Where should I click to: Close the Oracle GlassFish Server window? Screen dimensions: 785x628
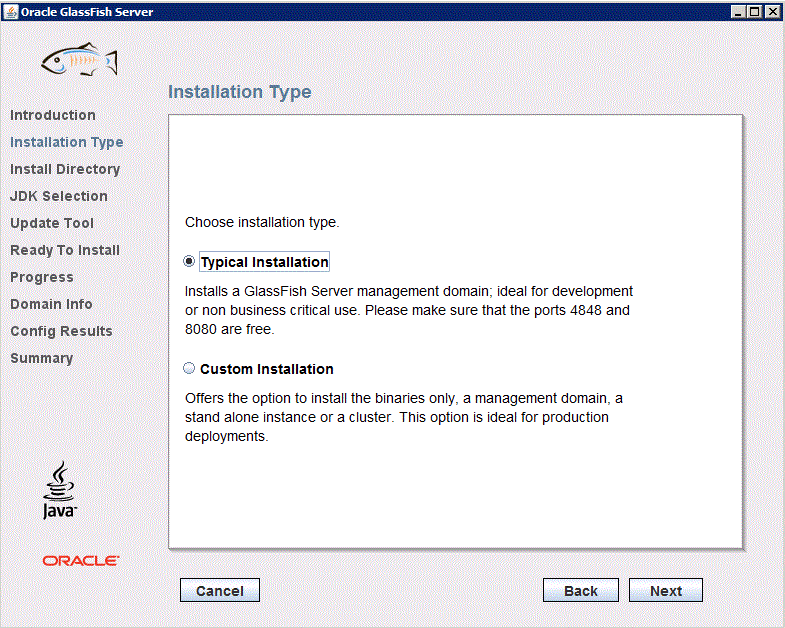click(x=772, y=12)
